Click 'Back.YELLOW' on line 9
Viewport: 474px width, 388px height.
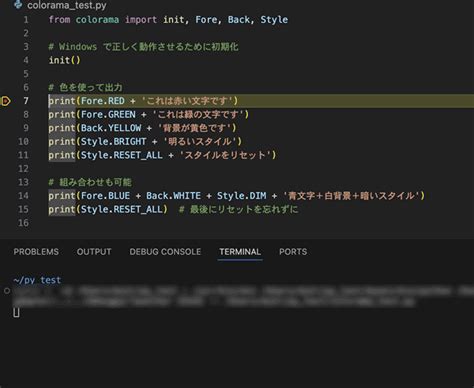click(x=111, y=128)
